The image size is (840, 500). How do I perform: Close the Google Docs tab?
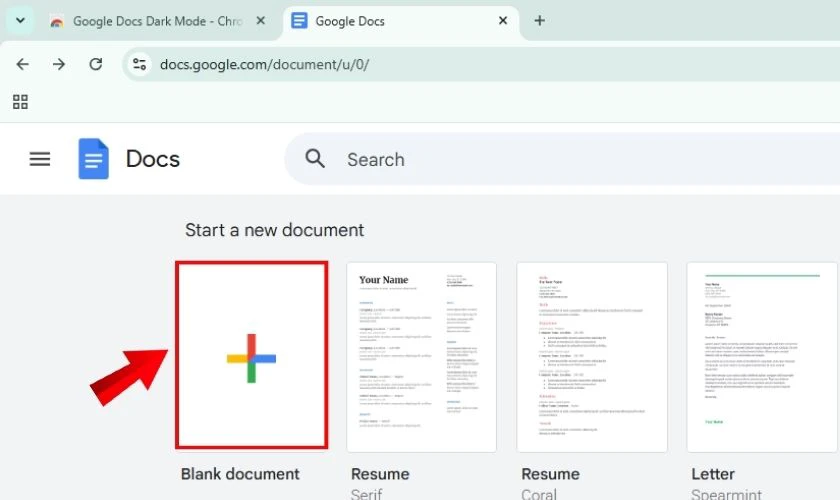click(x=502, y=21)
